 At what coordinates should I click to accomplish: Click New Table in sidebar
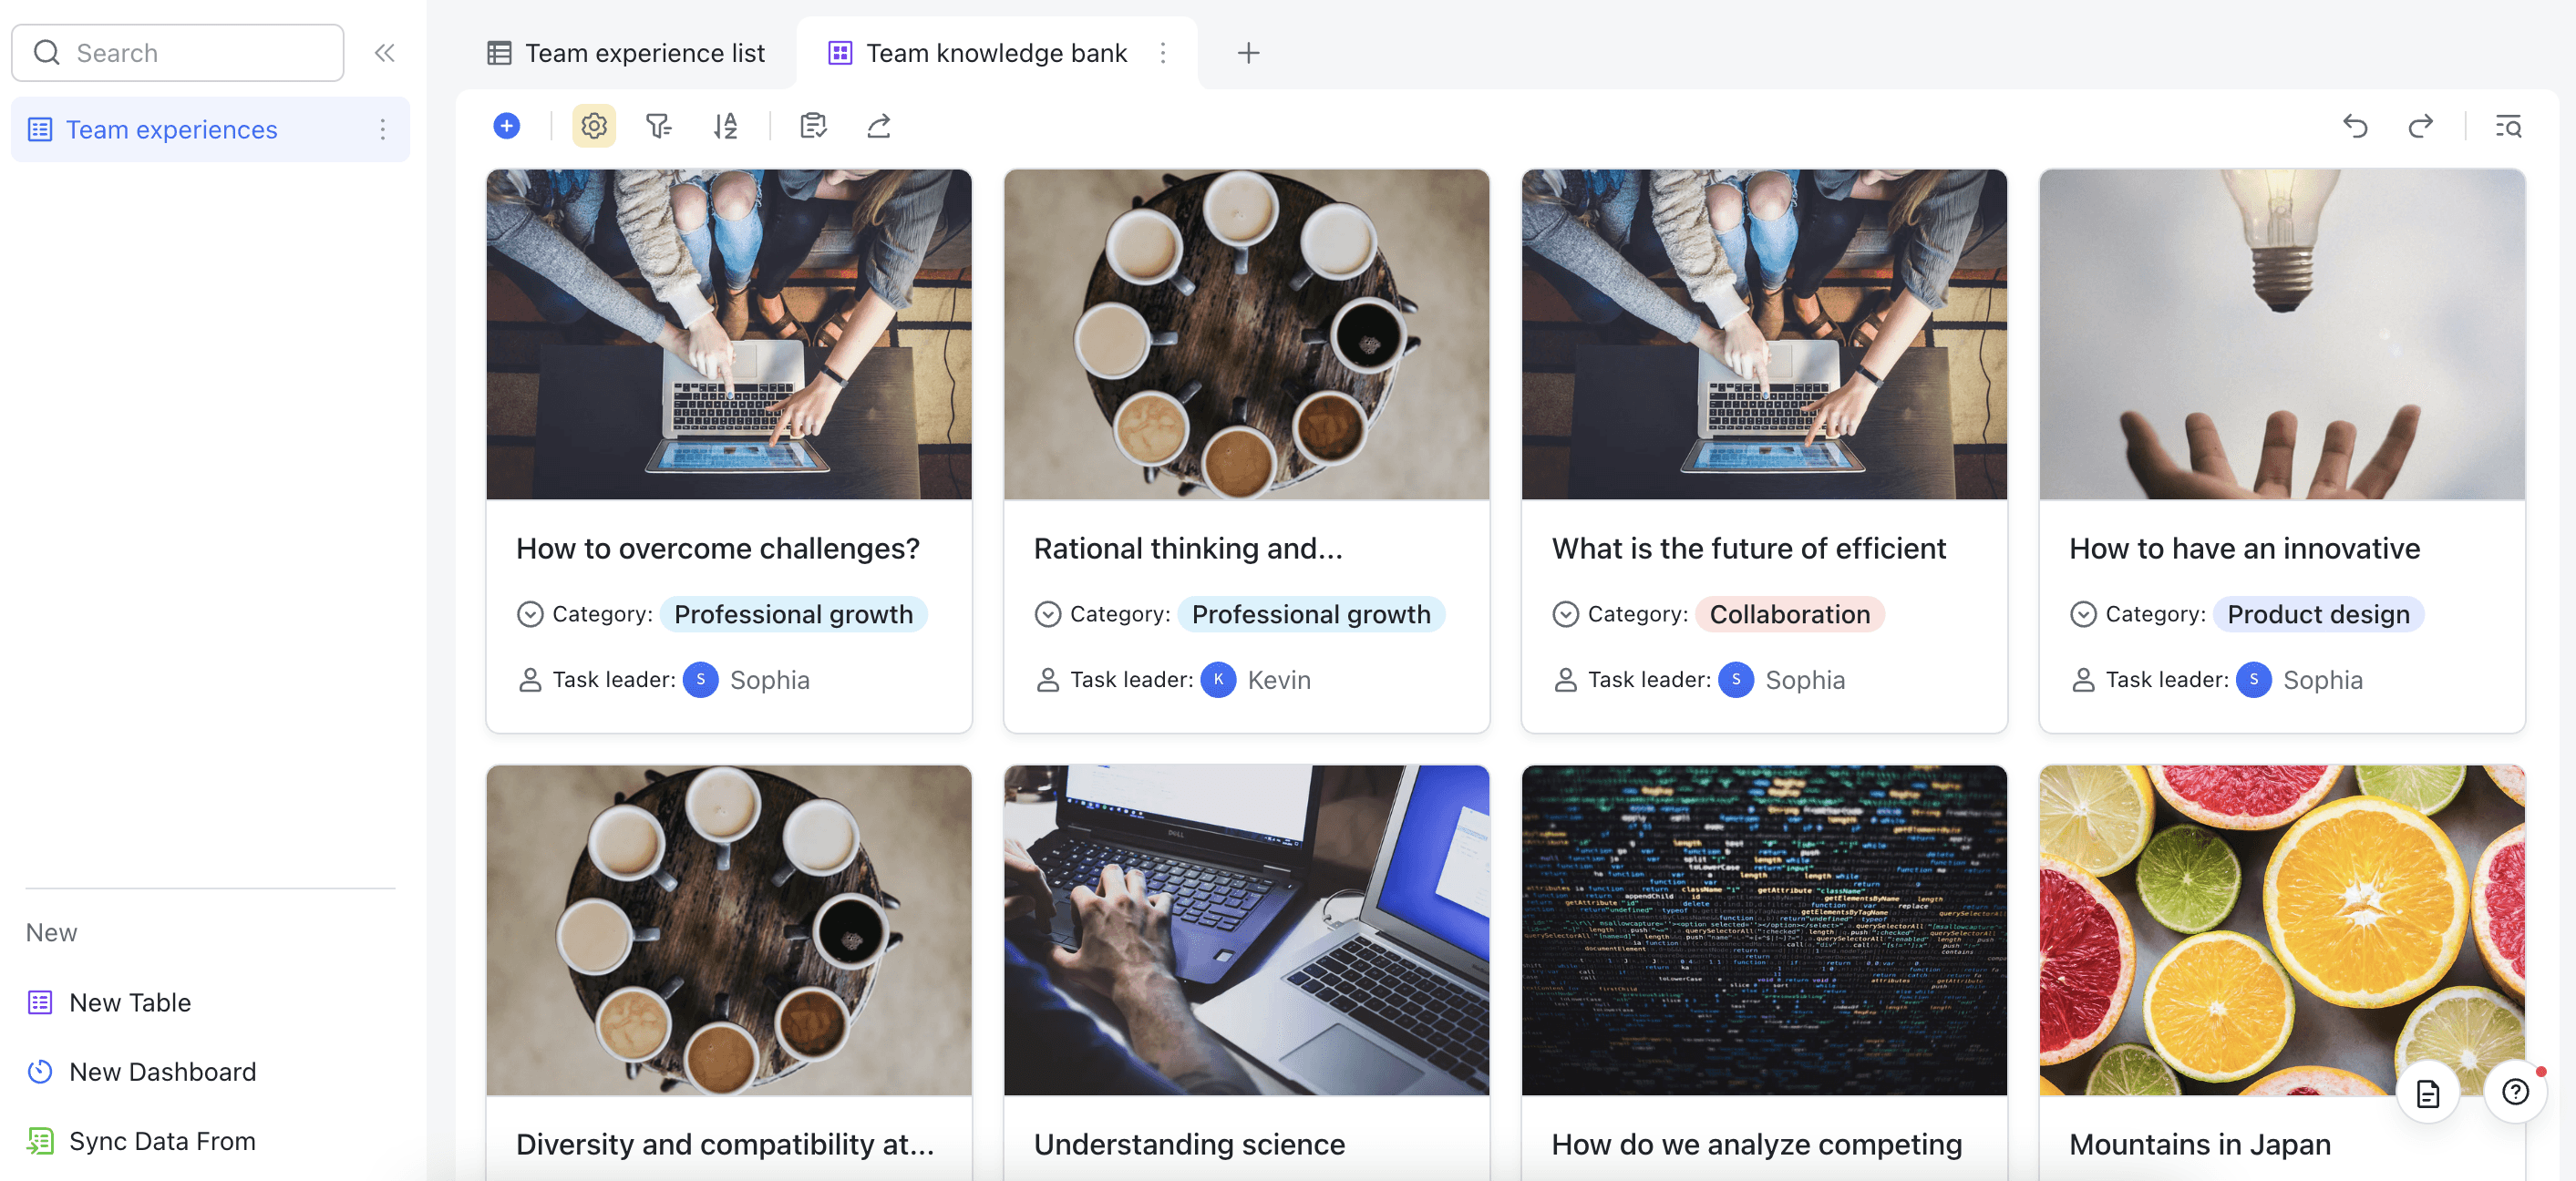pos(130,1002)
